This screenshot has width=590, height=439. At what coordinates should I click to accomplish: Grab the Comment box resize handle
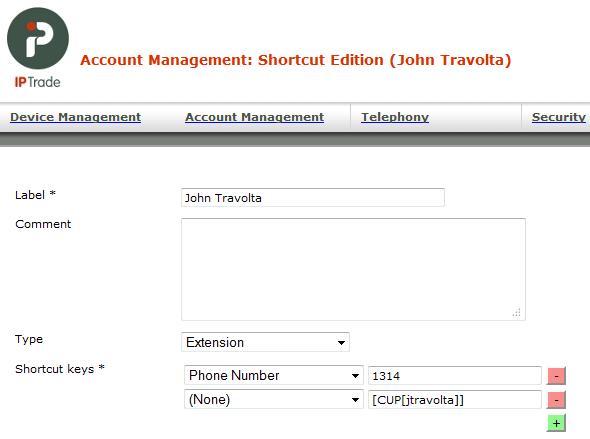[x=517, y=312]
